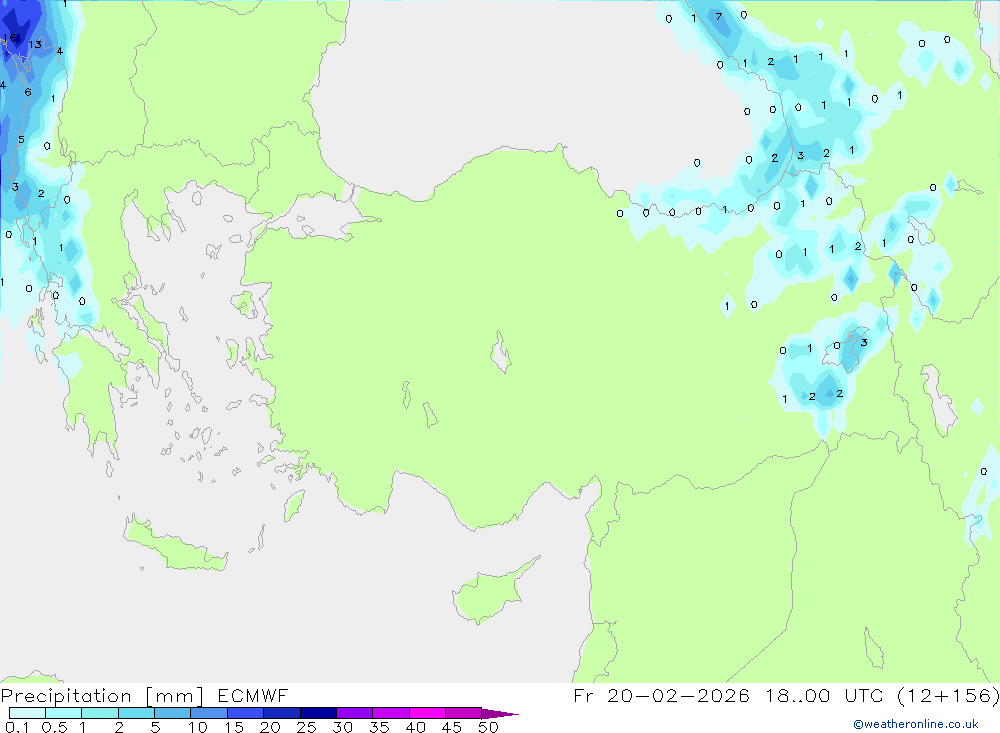Screen dimensions: 1000x733
Task: Select the 30–35 mm purple legend swatch
Action: click(x=355, y=713)
